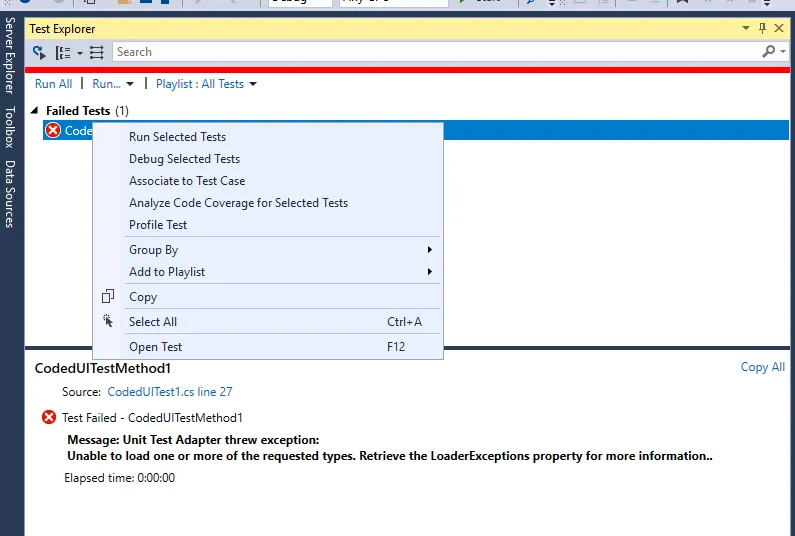Expand the Group By submenu
Image resolution: width=795 pixels, height=536 pixels.
tap(268, 249)
